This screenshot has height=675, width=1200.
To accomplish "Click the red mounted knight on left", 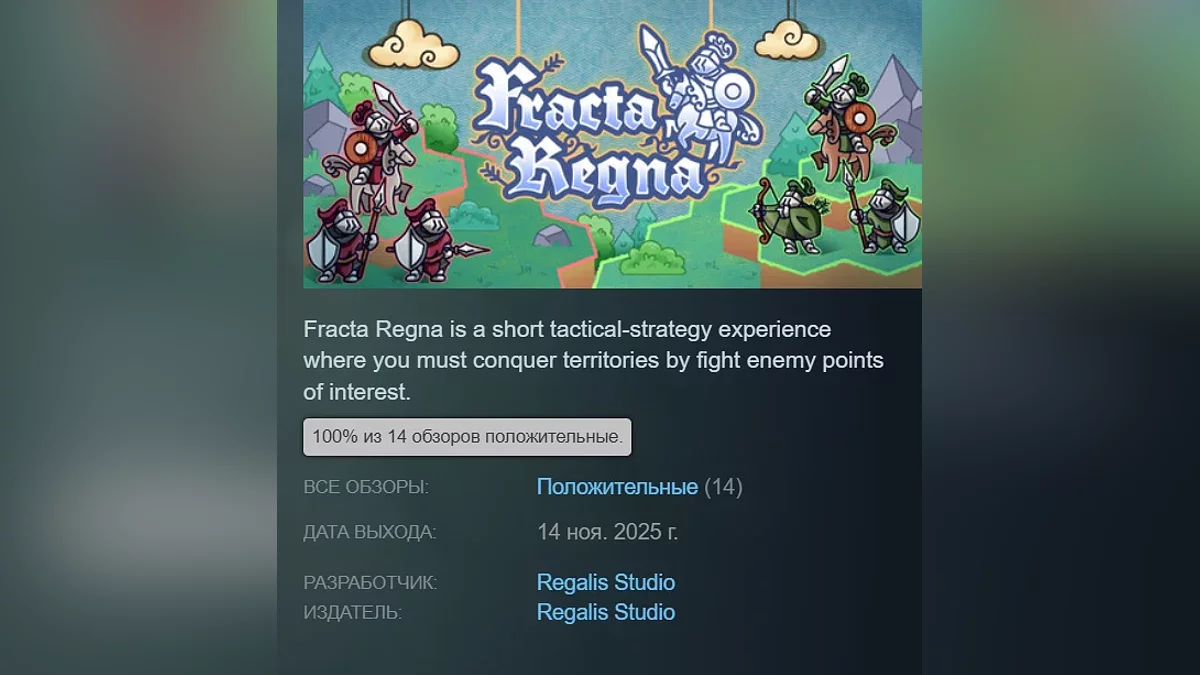I will click(380, 145).
